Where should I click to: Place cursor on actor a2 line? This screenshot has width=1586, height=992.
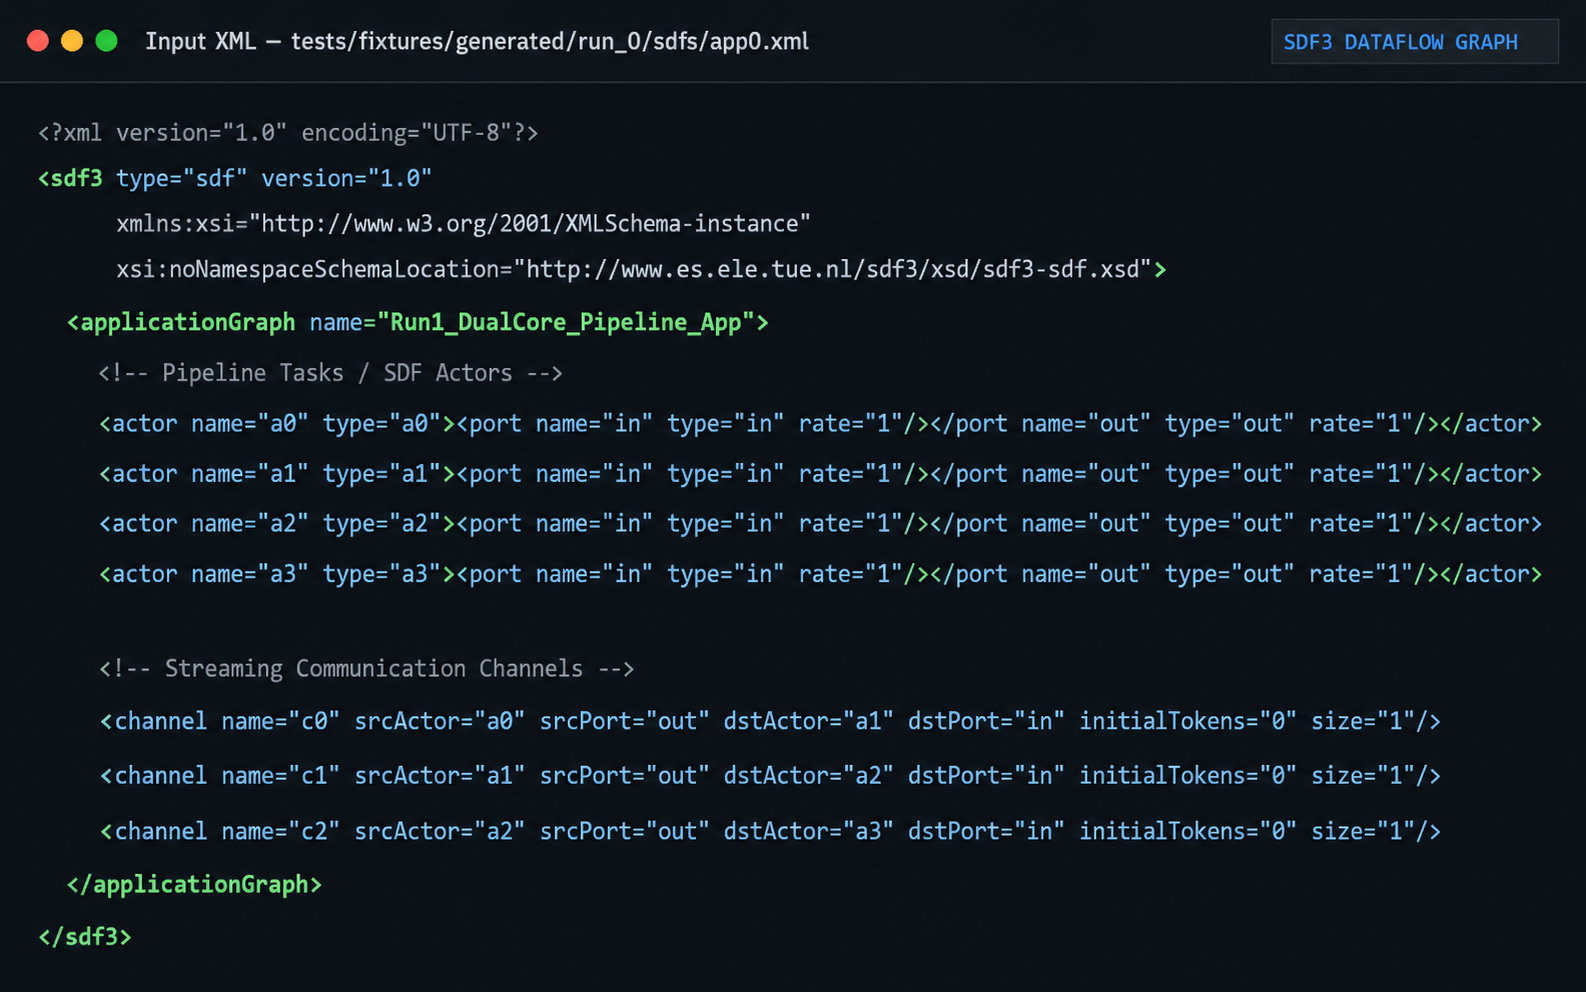point(820,524)
